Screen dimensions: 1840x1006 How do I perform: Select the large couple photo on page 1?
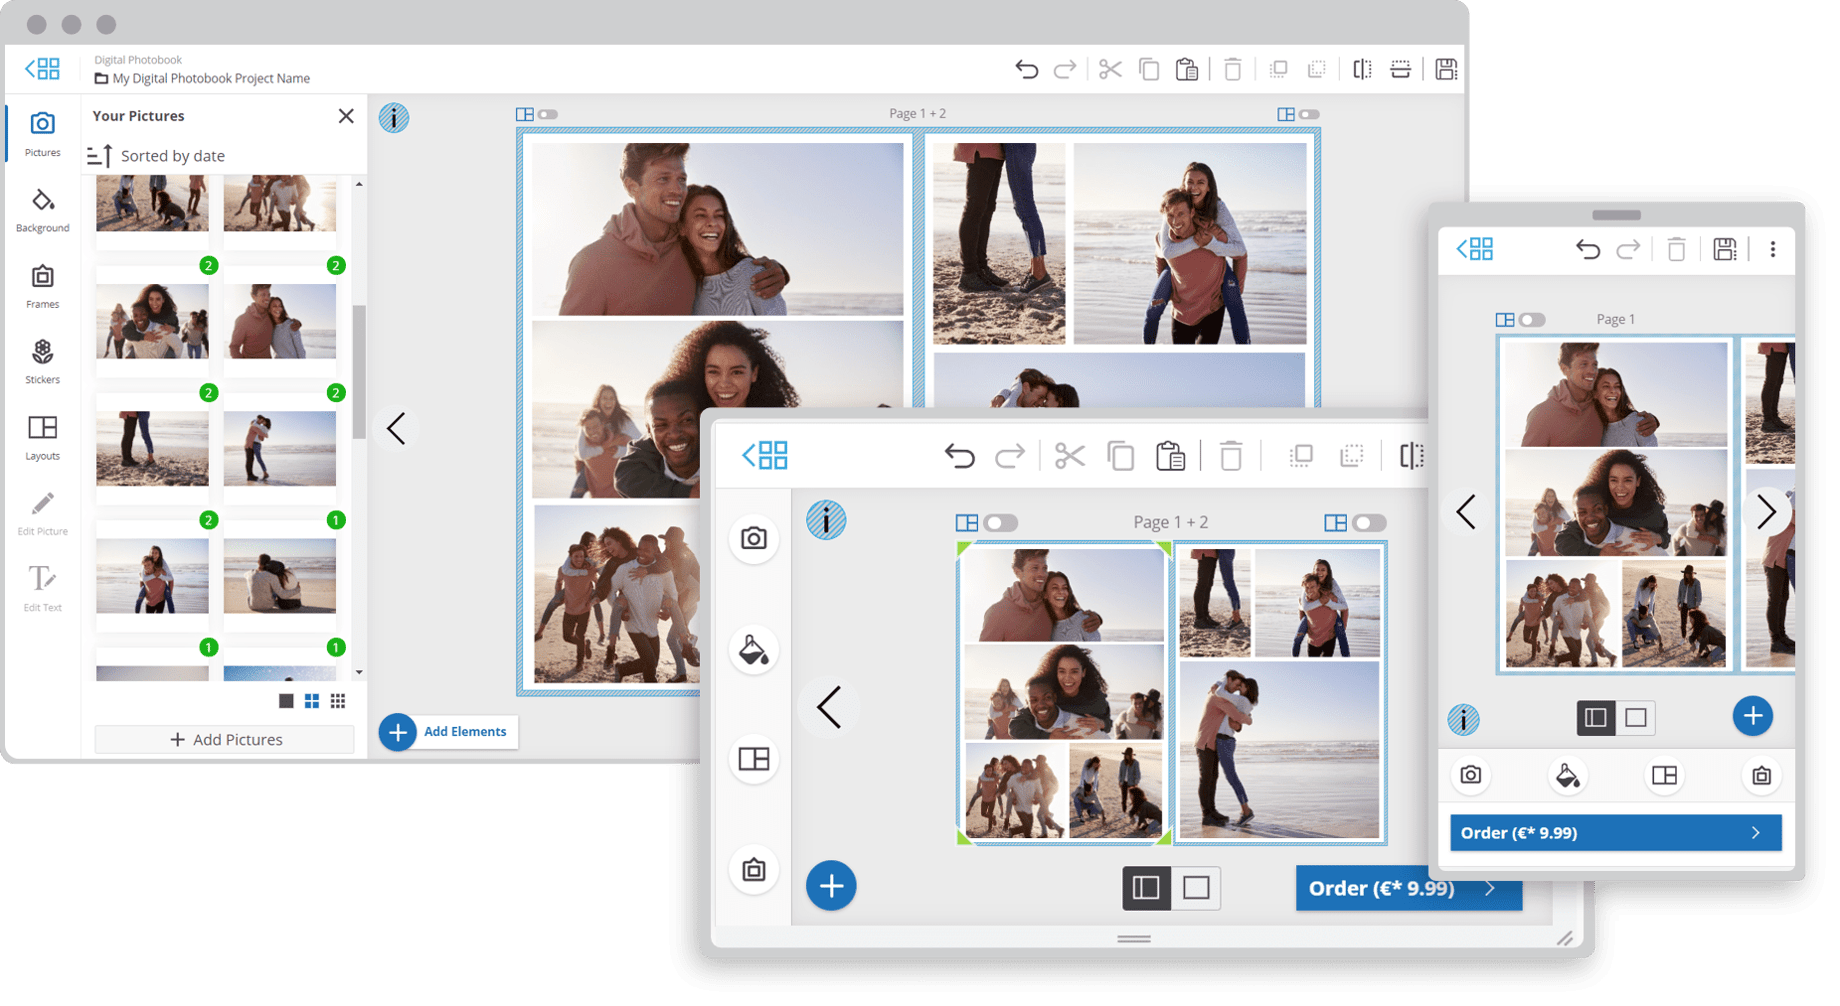717,229
